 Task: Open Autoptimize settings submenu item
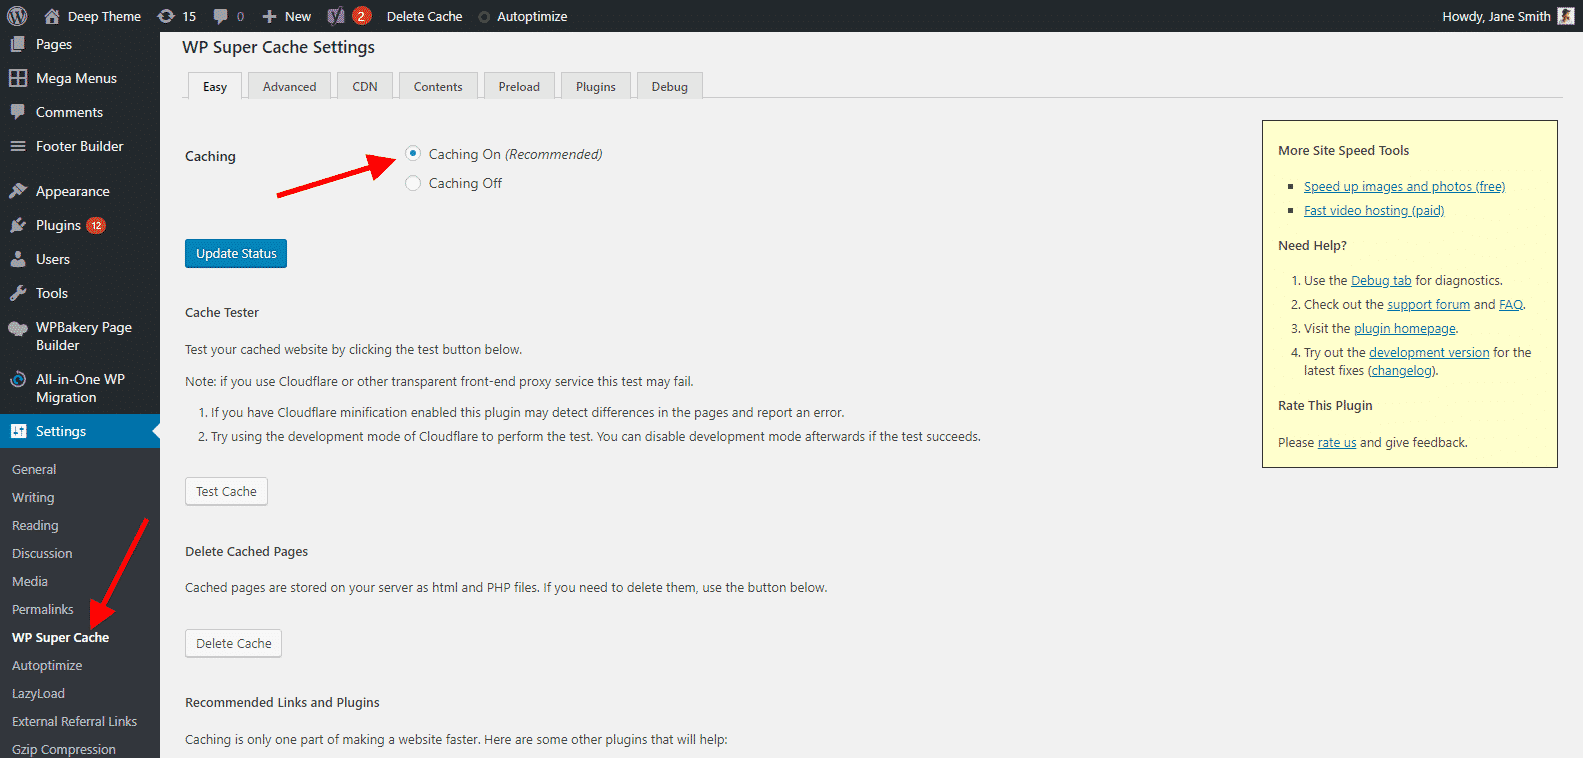coord(47,665)
